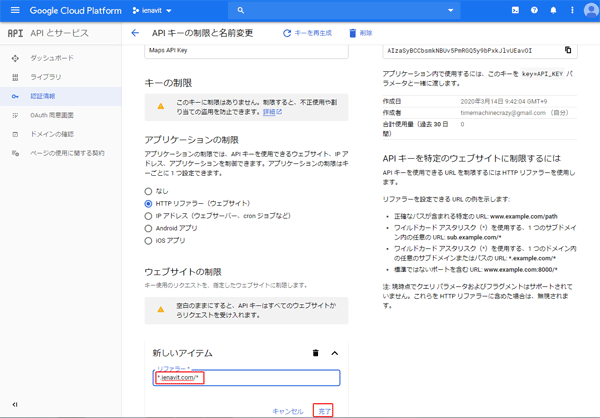Click the API key value text
600x418 pixels.
coord(459,51)
